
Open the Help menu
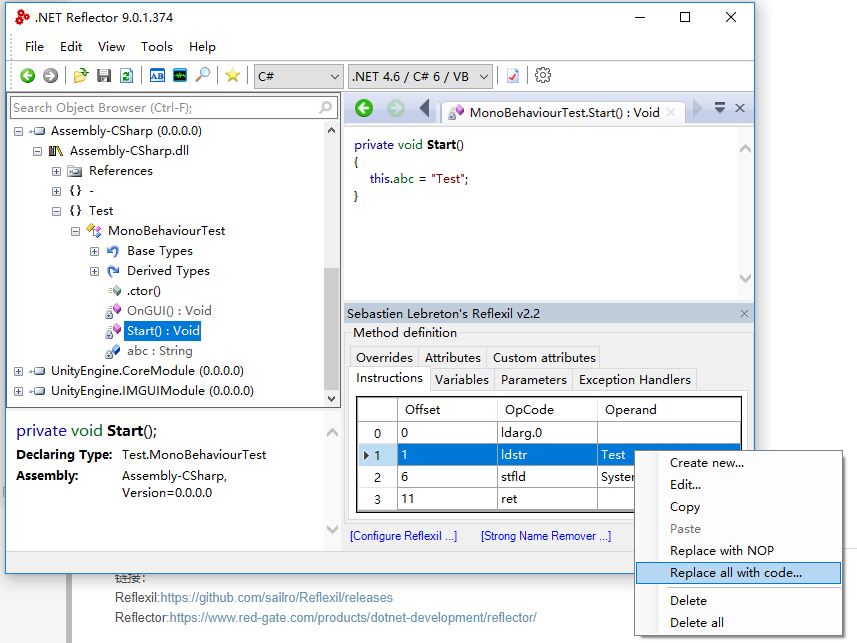point(202,46)
